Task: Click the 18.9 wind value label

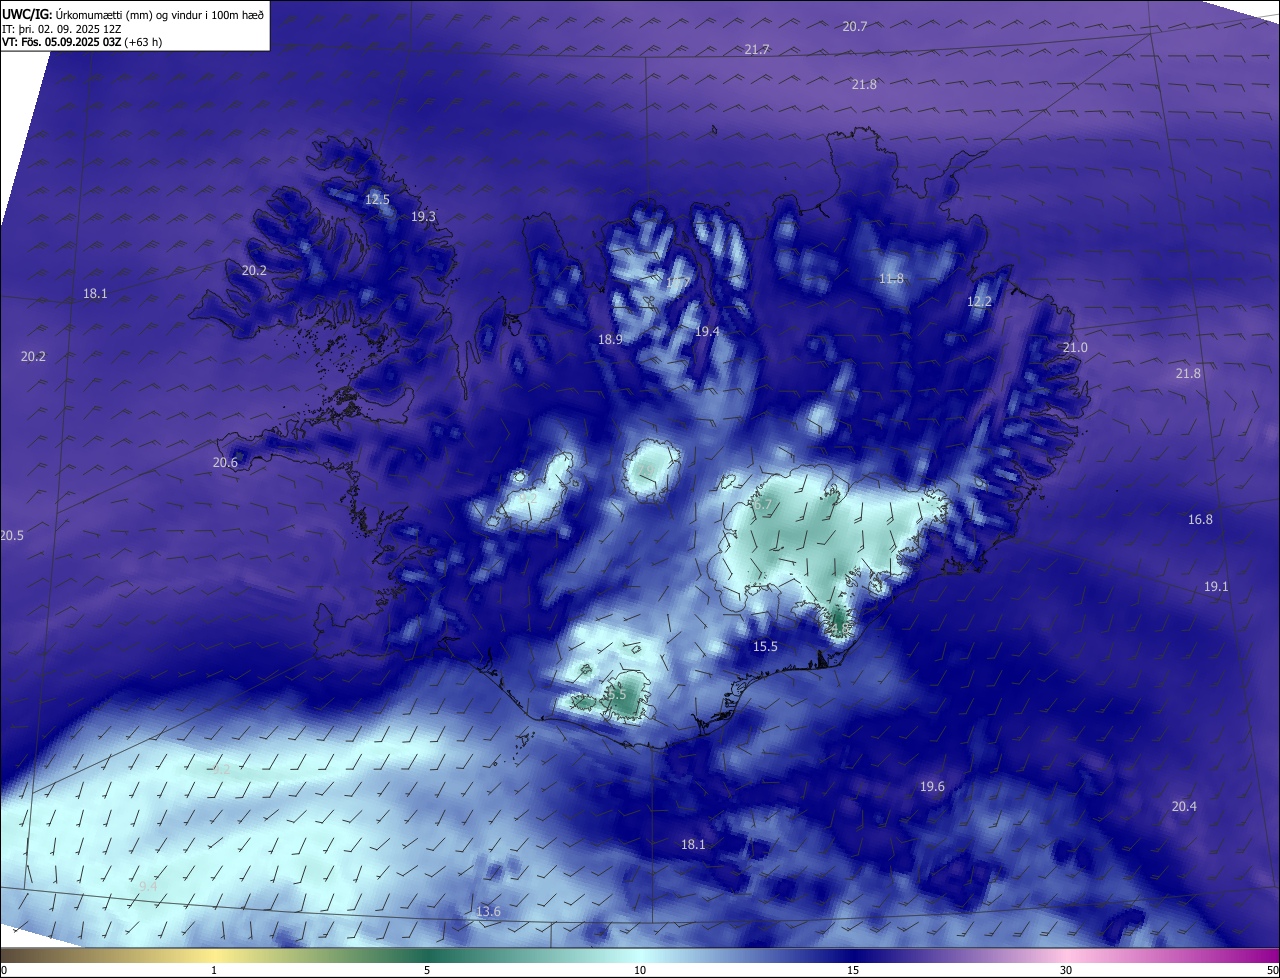Action: (x=610, y=340)
